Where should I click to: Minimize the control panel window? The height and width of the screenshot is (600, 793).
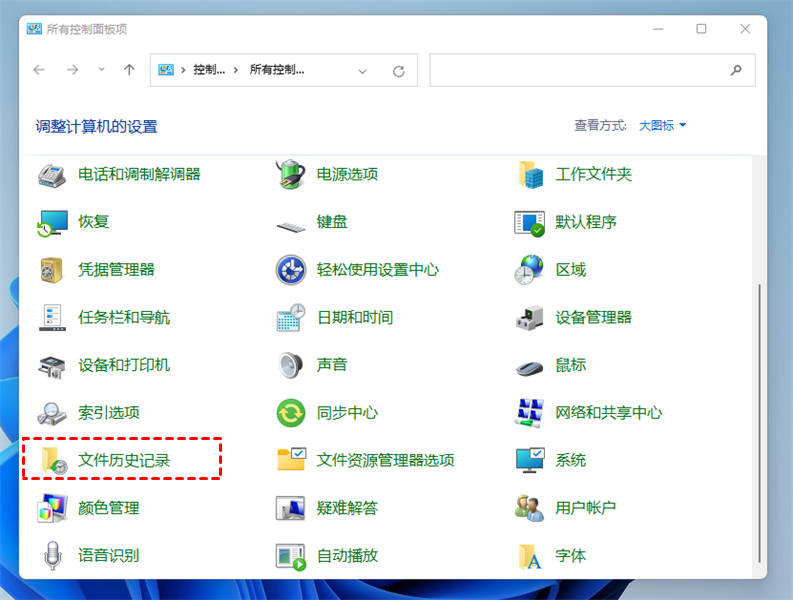[658, 29]
